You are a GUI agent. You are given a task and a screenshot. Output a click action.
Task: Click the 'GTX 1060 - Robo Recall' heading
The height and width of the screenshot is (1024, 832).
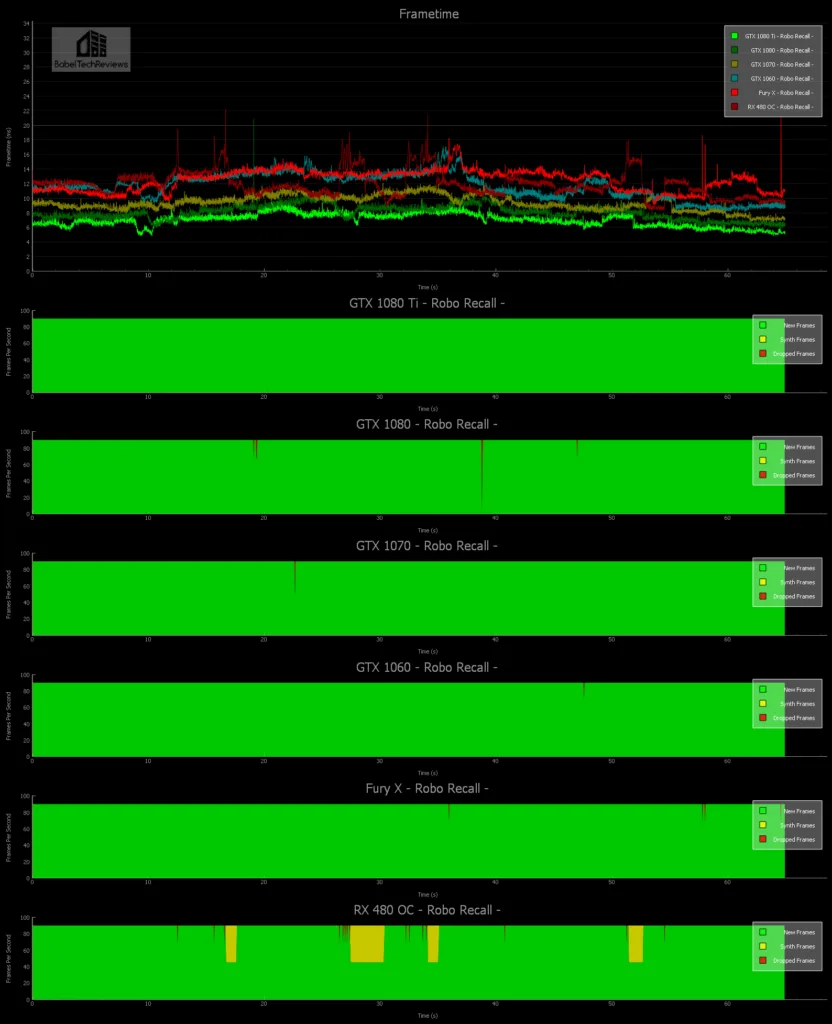click(426, 667)
